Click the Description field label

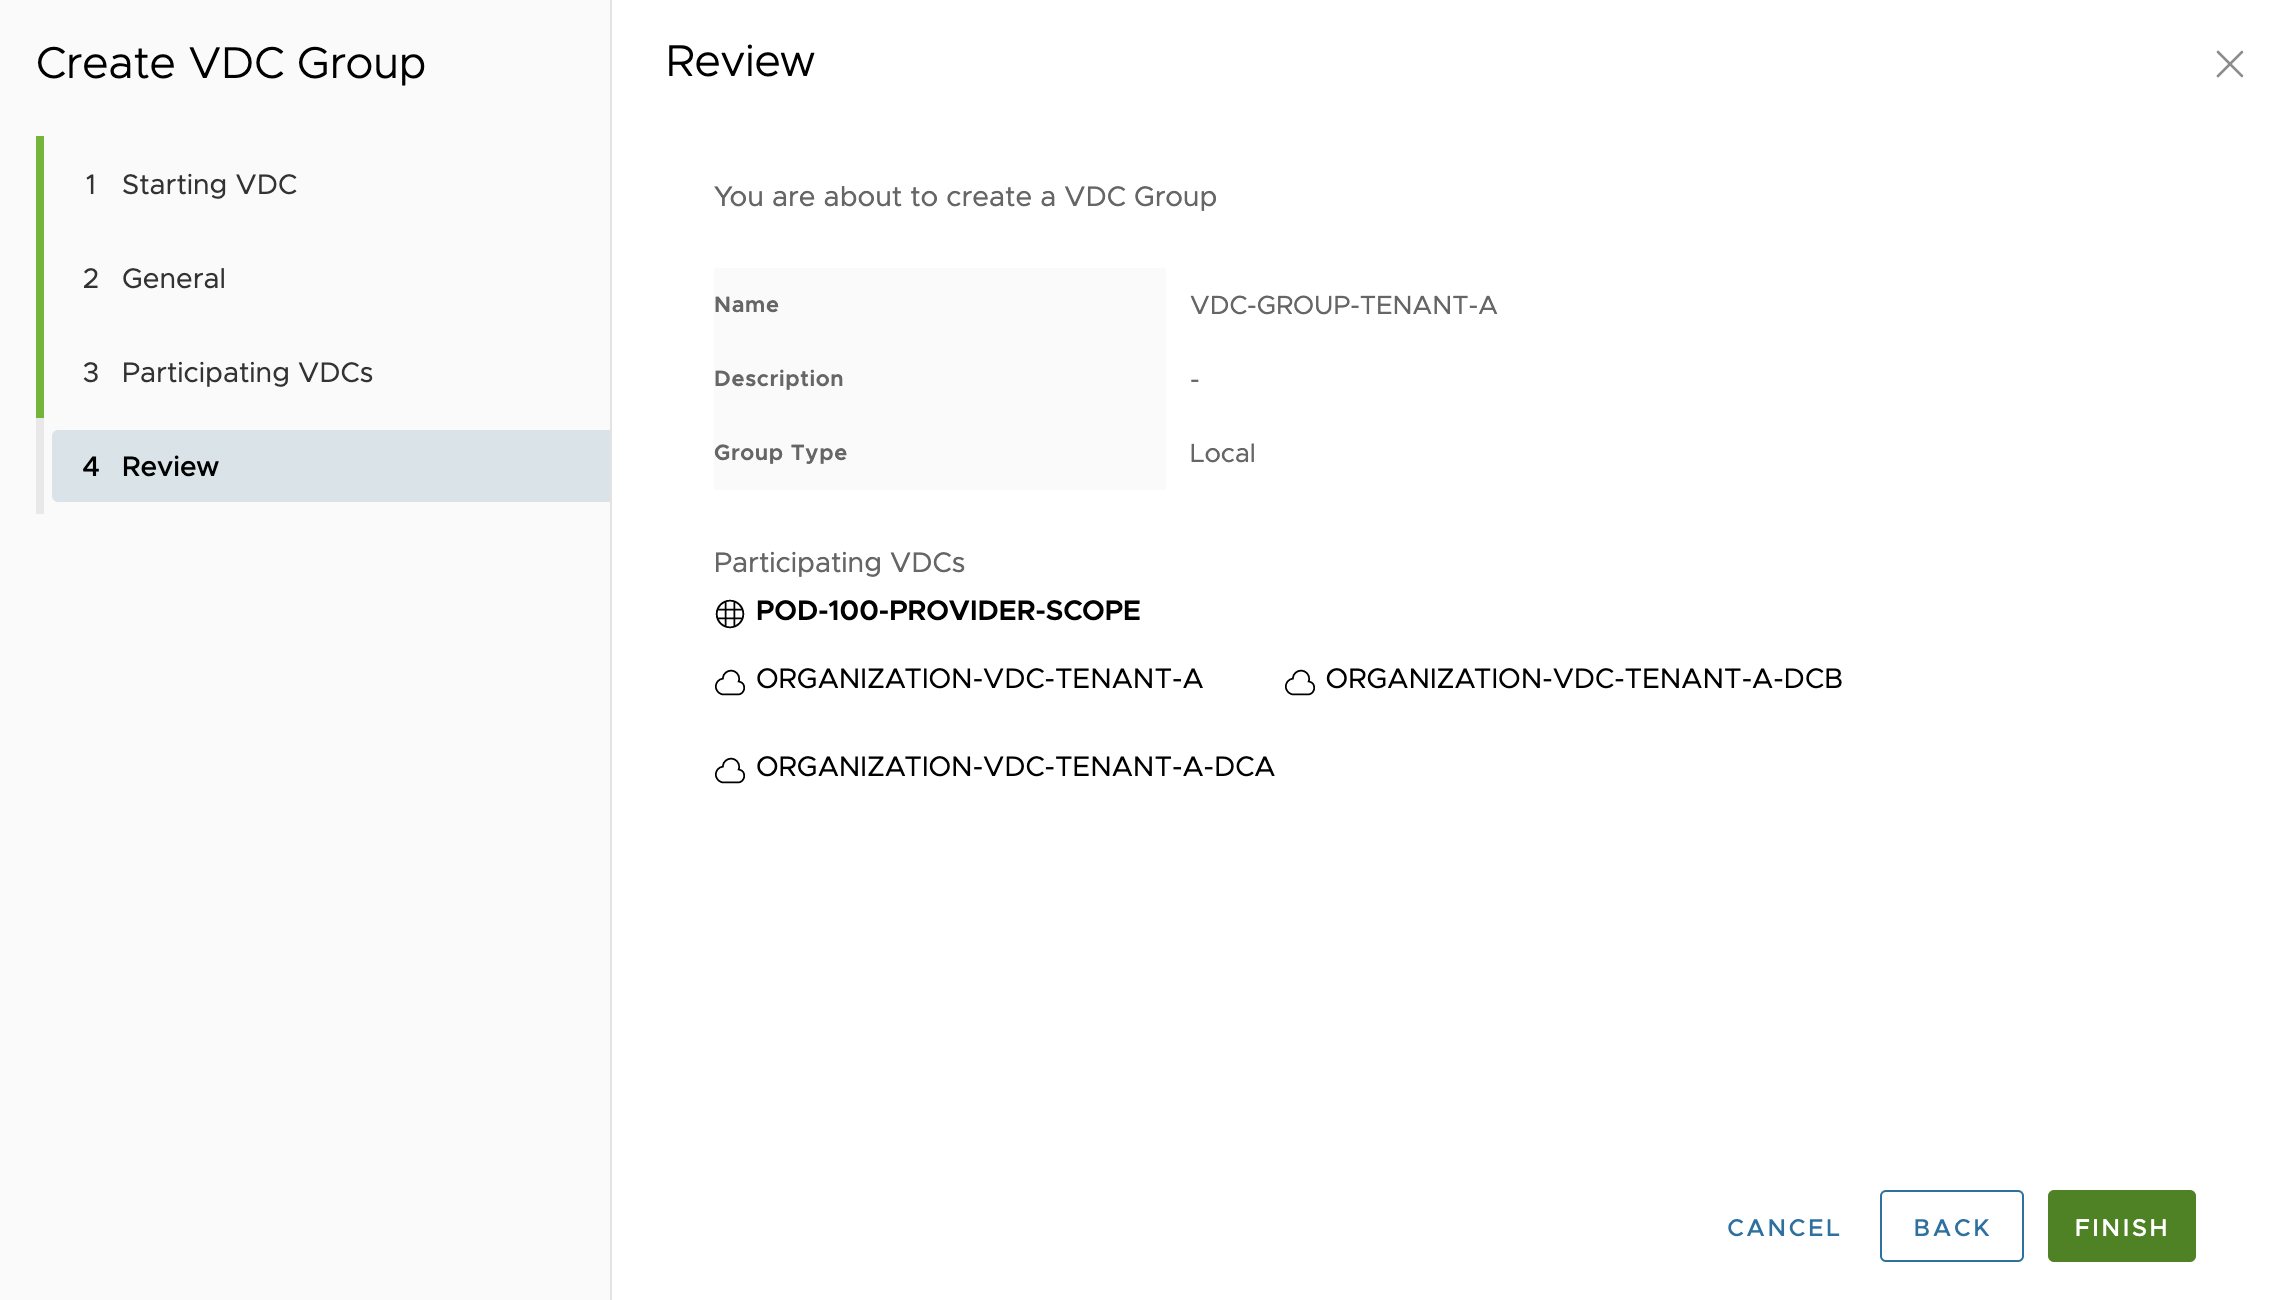[x=778, y=379]
